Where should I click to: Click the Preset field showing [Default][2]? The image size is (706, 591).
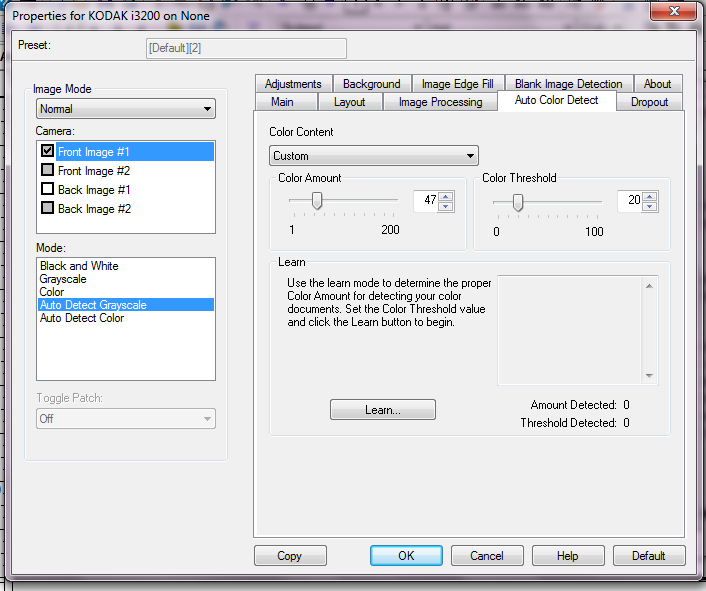coord(246,48)
